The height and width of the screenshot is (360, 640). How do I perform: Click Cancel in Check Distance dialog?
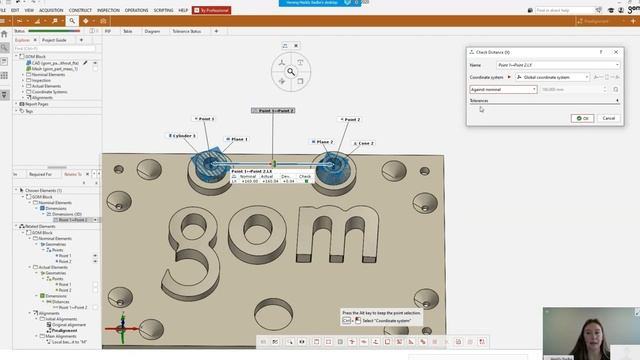click(x=609, y=118)
